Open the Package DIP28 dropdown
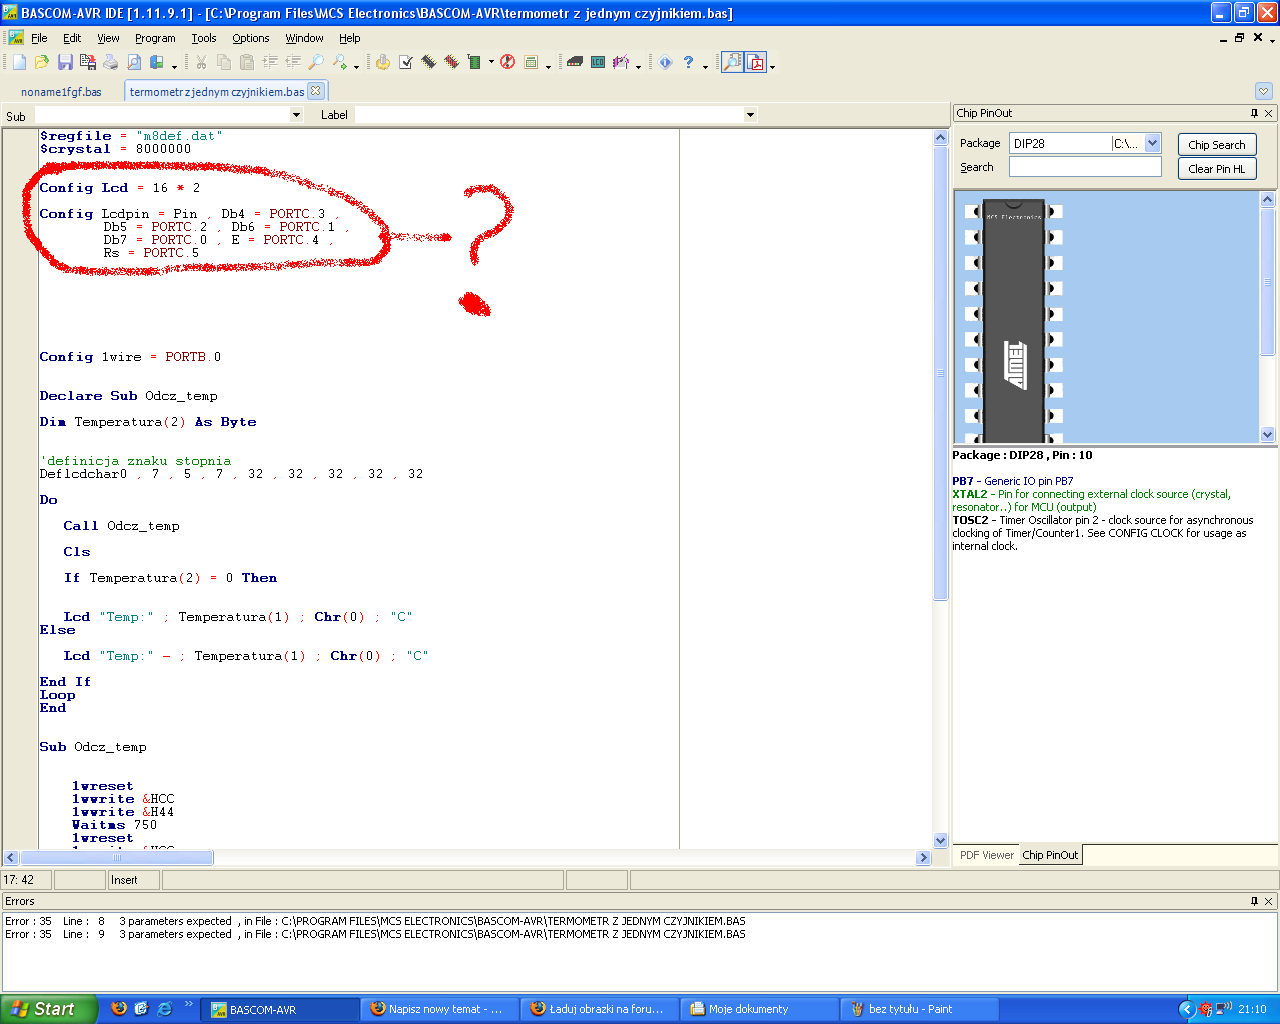 click(1152, 143)
